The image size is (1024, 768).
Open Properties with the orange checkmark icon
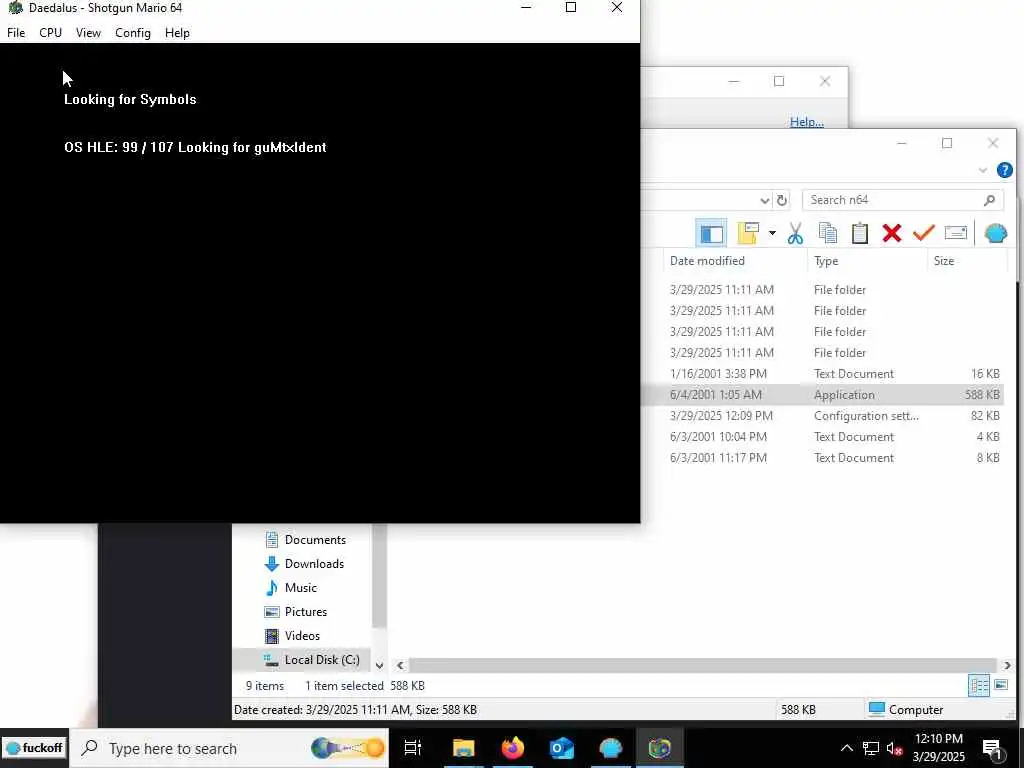click(x=923, y=233)
